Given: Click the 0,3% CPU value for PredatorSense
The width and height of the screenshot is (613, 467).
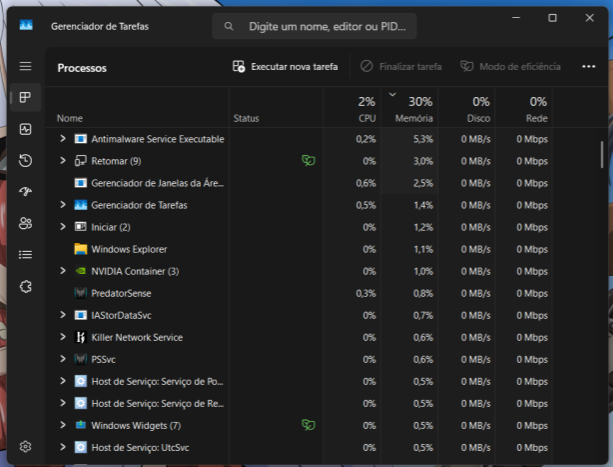Looking at the screenshot, I should (x=366, y=293).
